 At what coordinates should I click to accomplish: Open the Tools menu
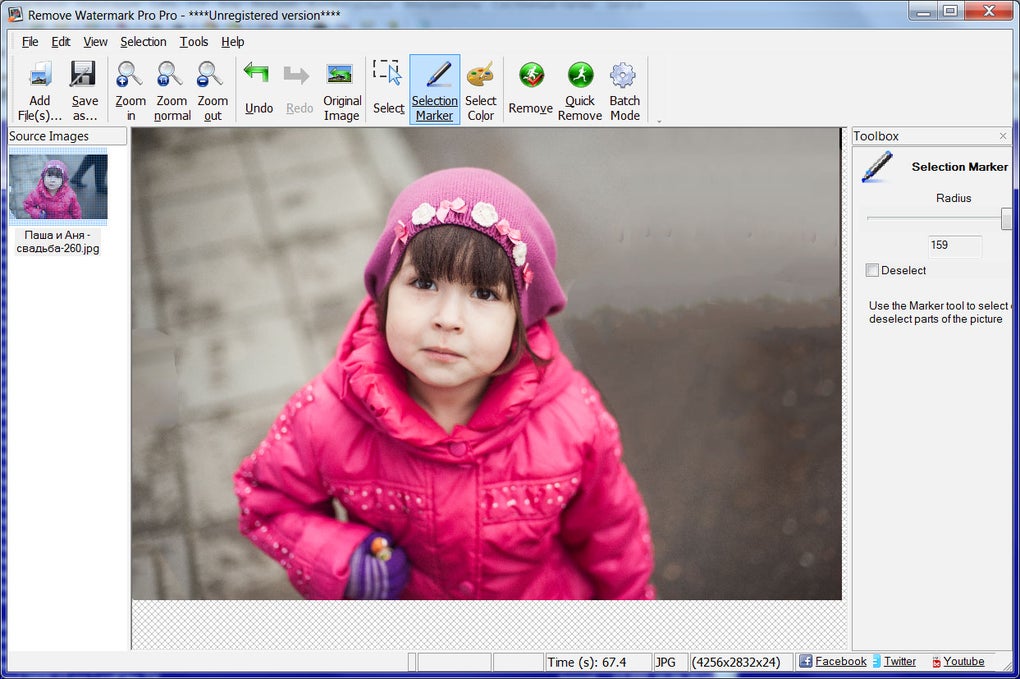coord(194,42)
